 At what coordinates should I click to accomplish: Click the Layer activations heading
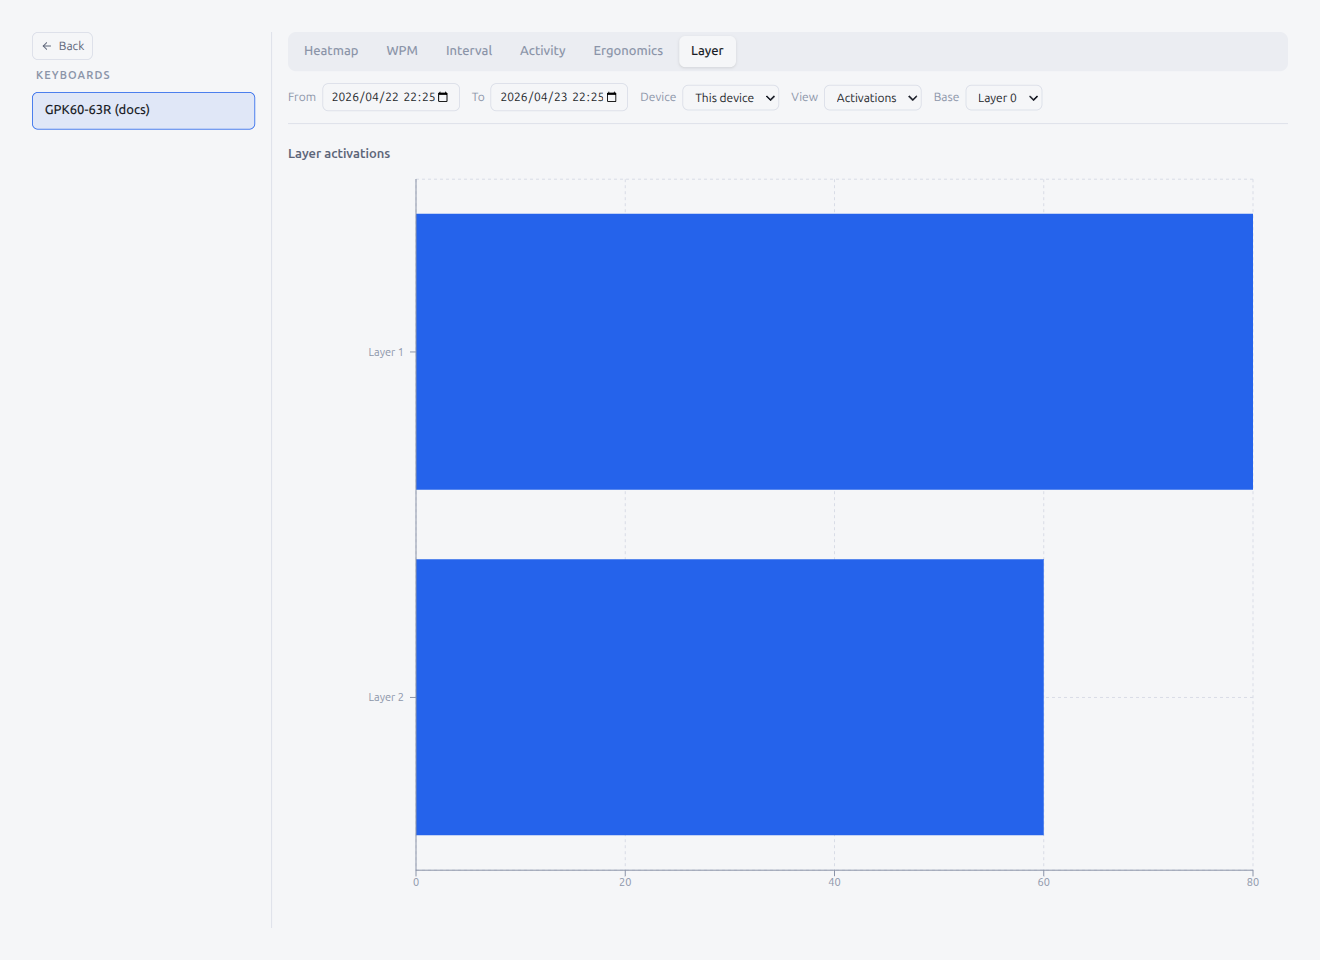click(339, 153)
